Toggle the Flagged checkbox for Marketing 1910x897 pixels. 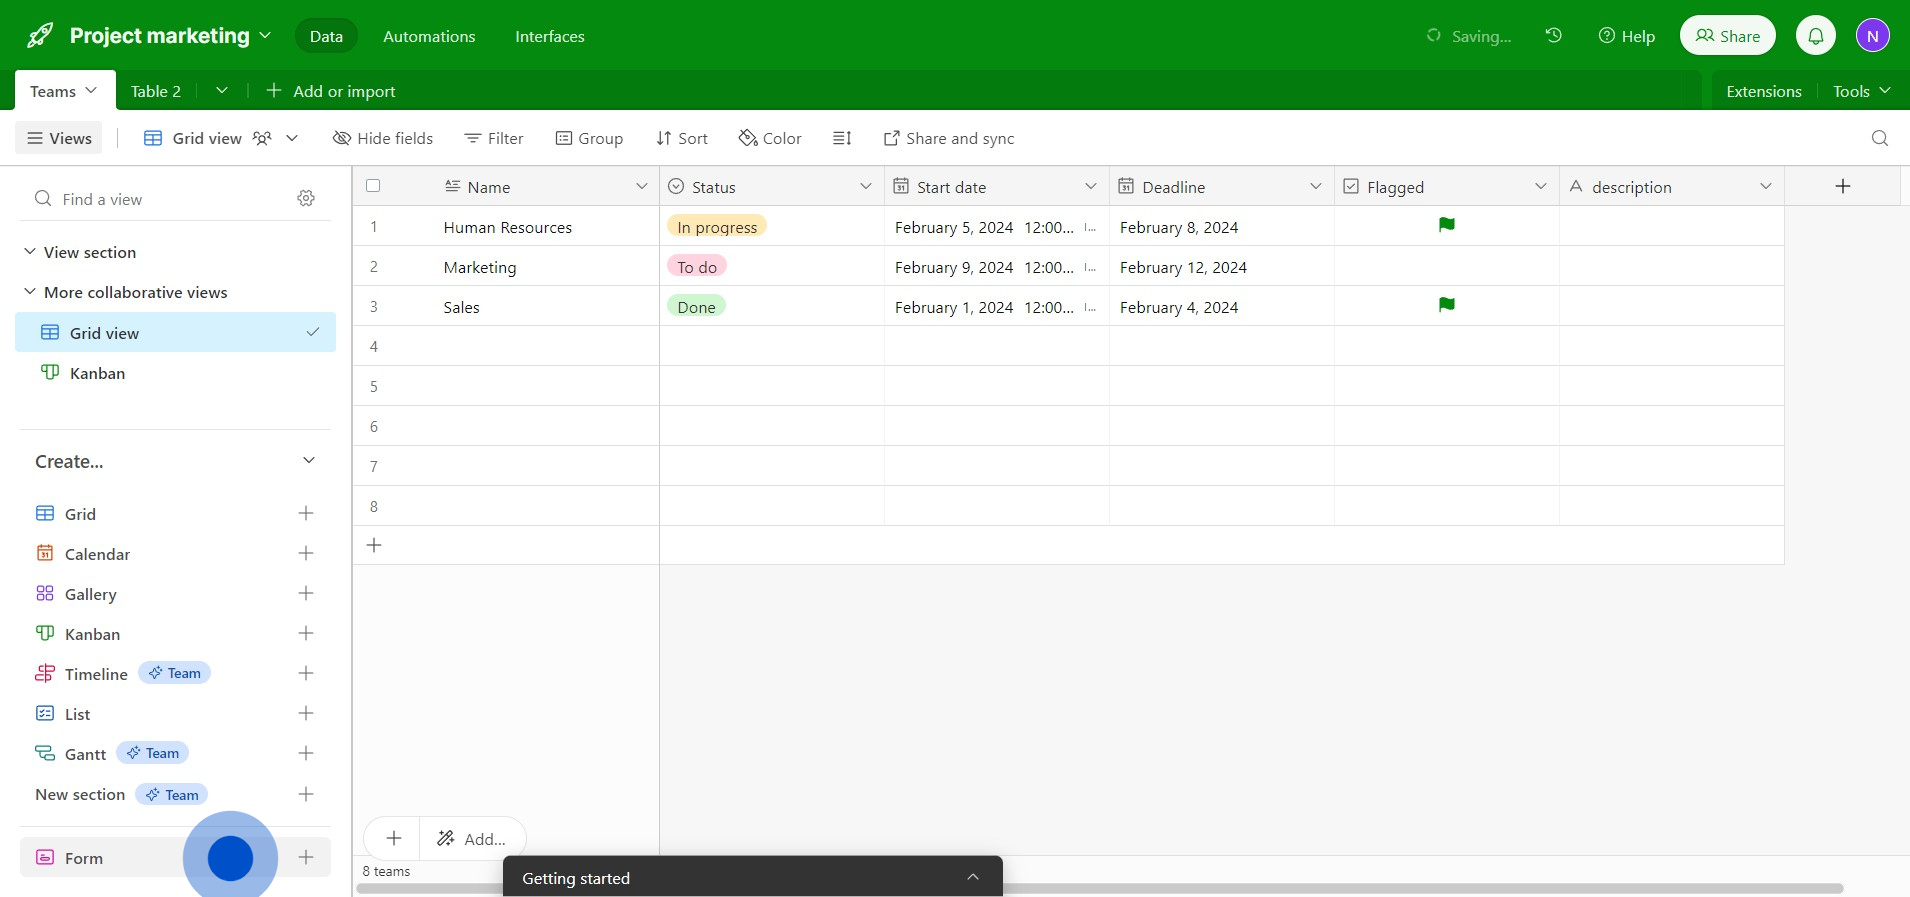(x=1446, y=267)
